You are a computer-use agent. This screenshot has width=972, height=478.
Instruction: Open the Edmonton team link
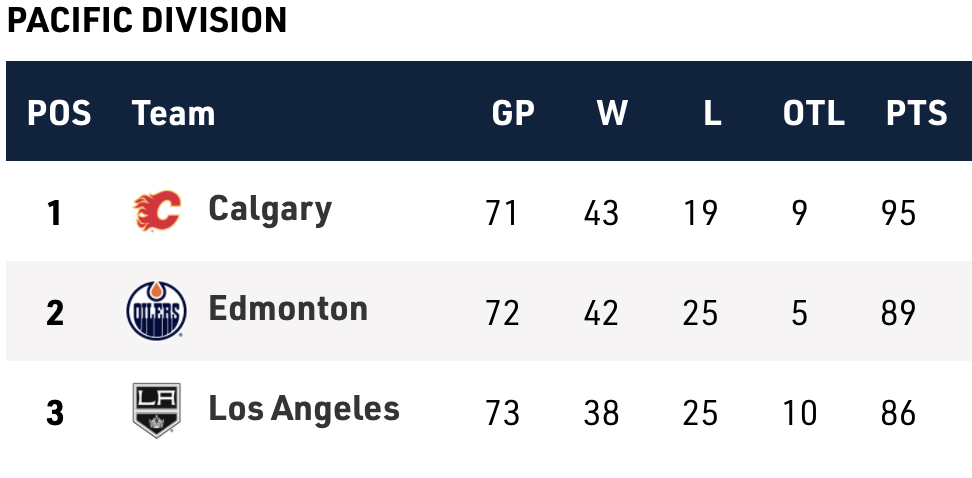tap(288, 309)
